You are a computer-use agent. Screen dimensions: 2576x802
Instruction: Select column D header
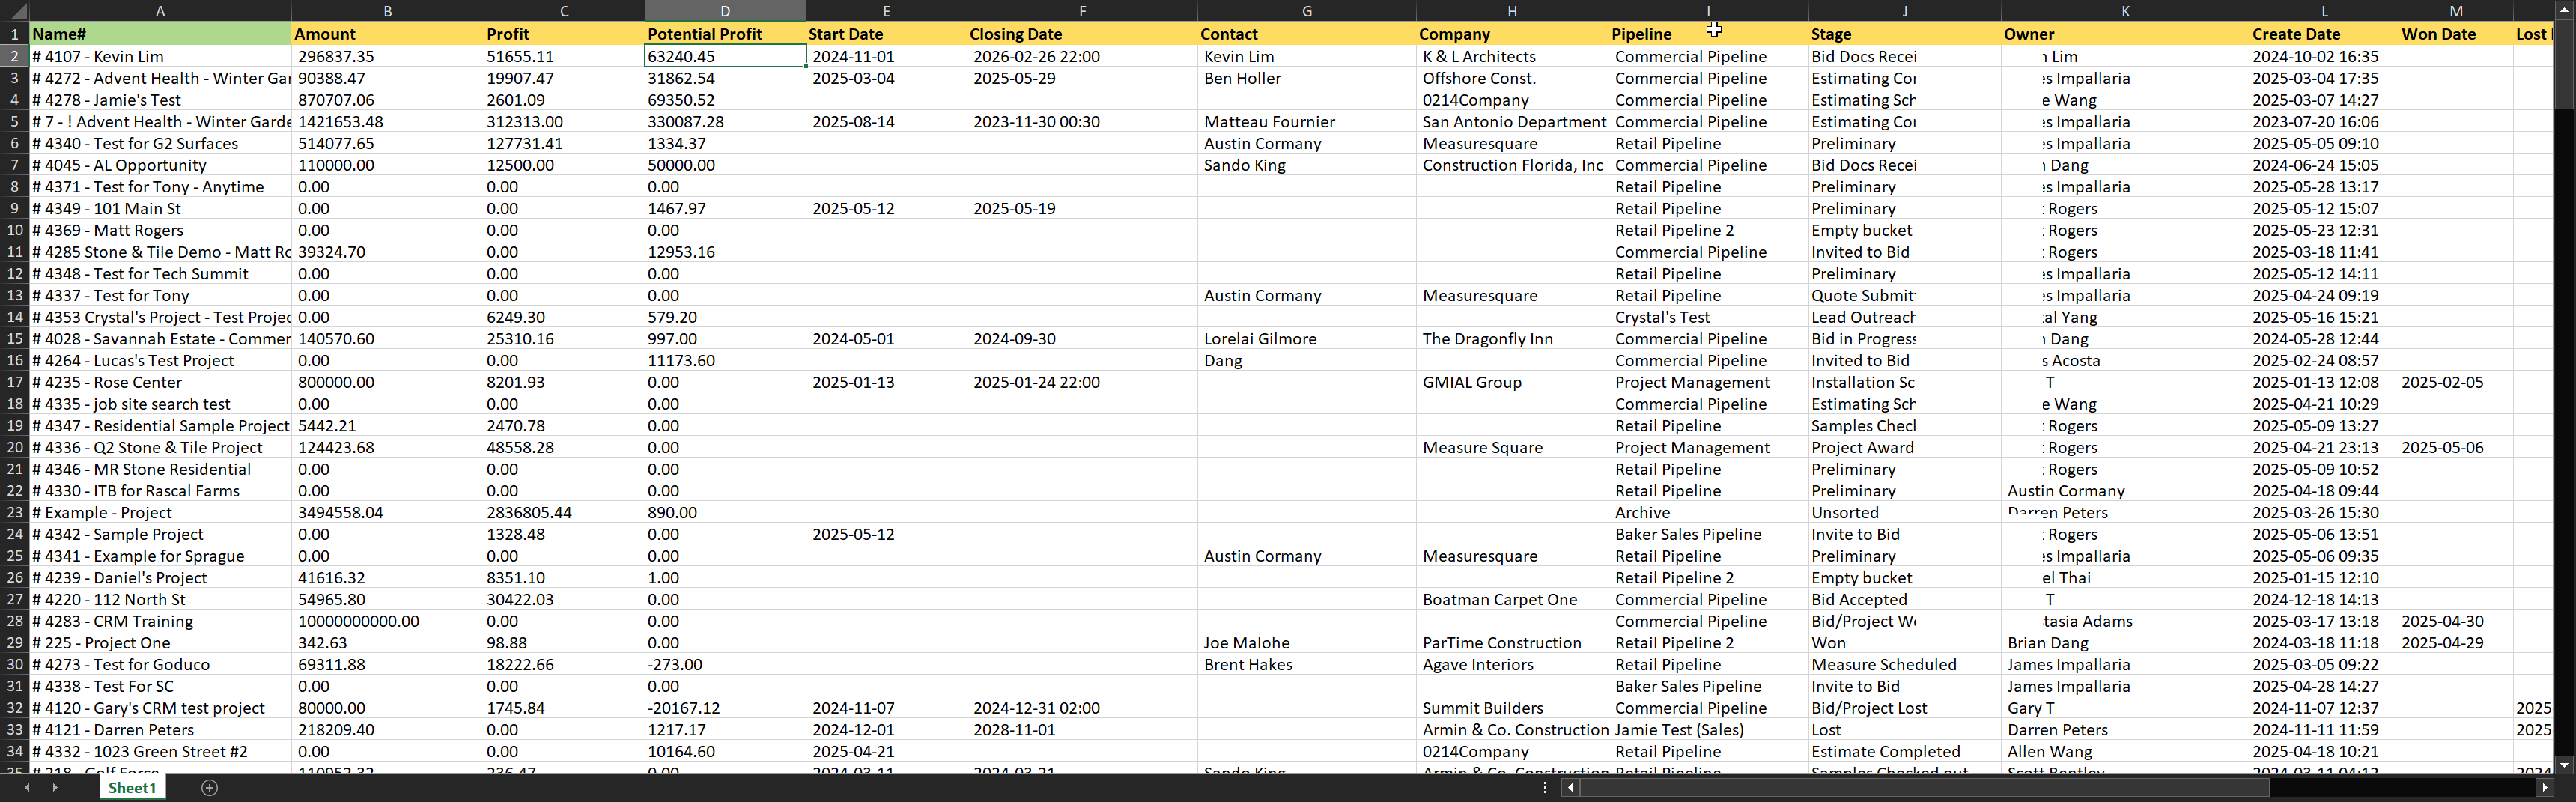(x=725, y=11)
